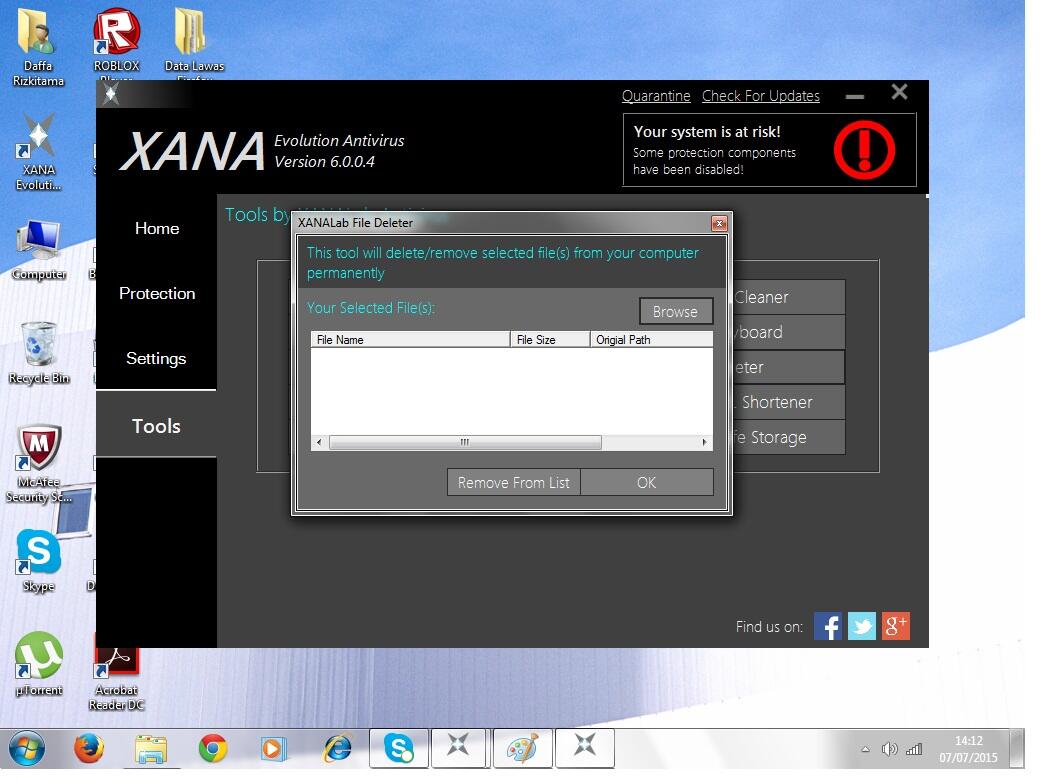Launch Google Chrome from taskbar
Image resolution: width=1040 pixels, height=780 pixels.
[x=212, y=749]
